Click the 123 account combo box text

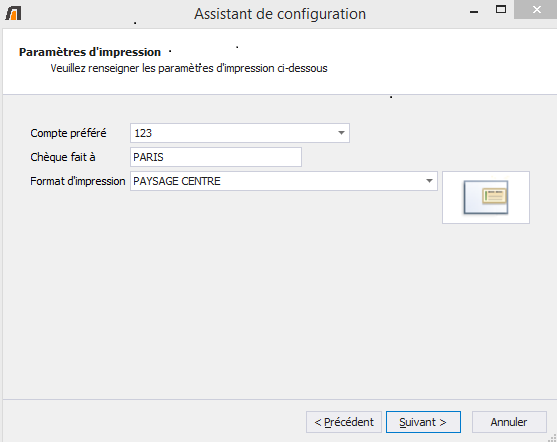coord(143,133)
